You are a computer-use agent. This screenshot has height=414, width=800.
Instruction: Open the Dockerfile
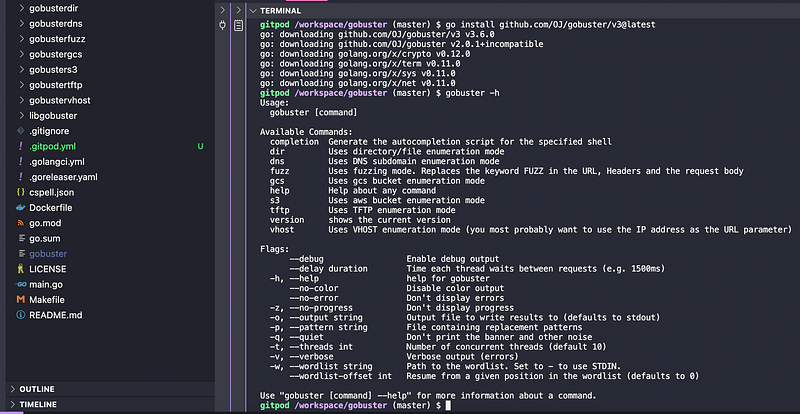[x=51, y=208]
